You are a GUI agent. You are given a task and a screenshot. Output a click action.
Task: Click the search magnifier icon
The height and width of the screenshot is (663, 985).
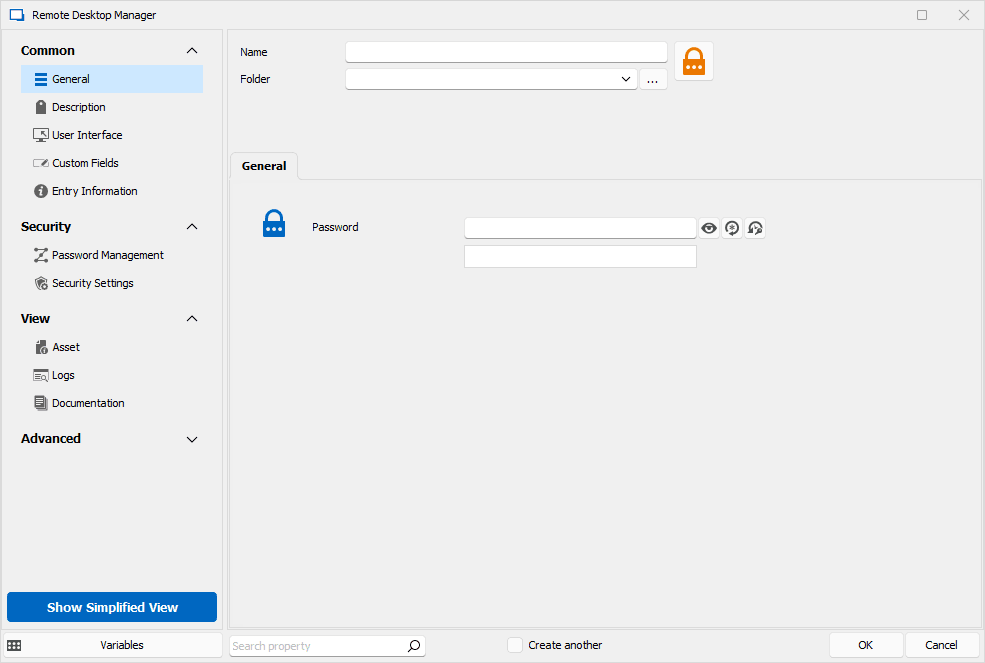(414, 645)
